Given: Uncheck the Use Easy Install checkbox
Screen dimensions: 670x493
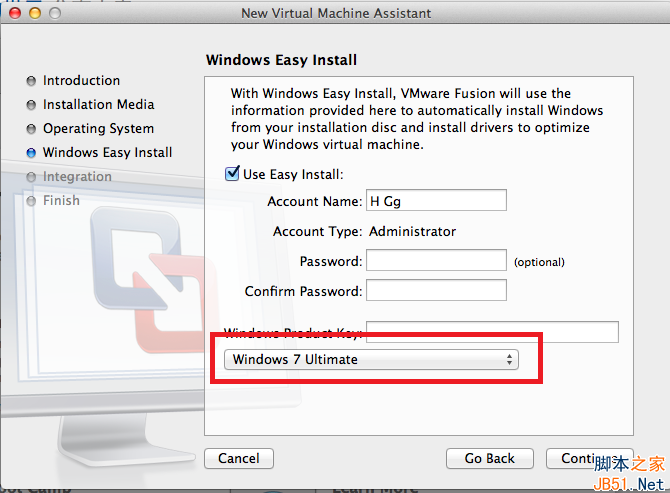Looking at the screenshot, I should (232, 173).
